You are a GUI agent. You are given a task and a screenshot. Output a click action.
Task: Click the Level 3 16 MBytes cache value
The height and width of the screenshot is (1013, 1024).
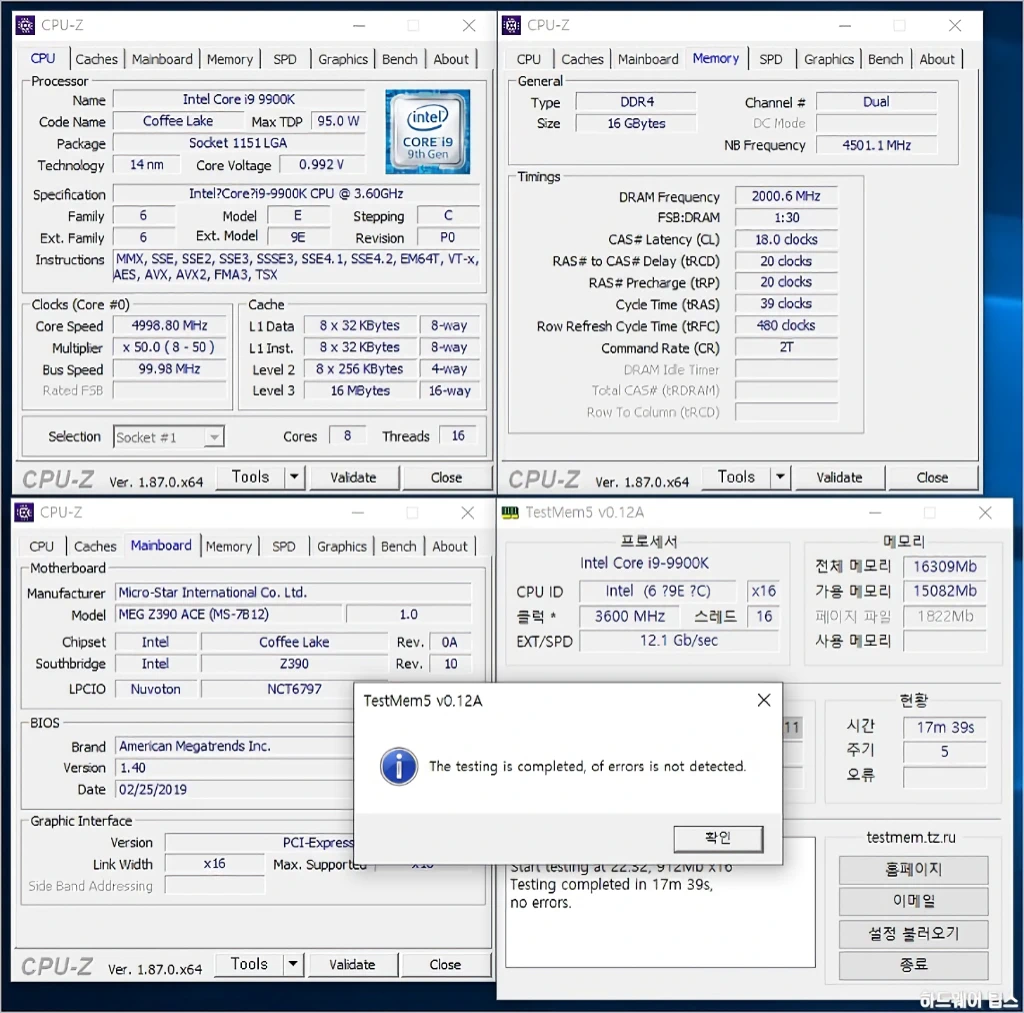tap(360, 391)
